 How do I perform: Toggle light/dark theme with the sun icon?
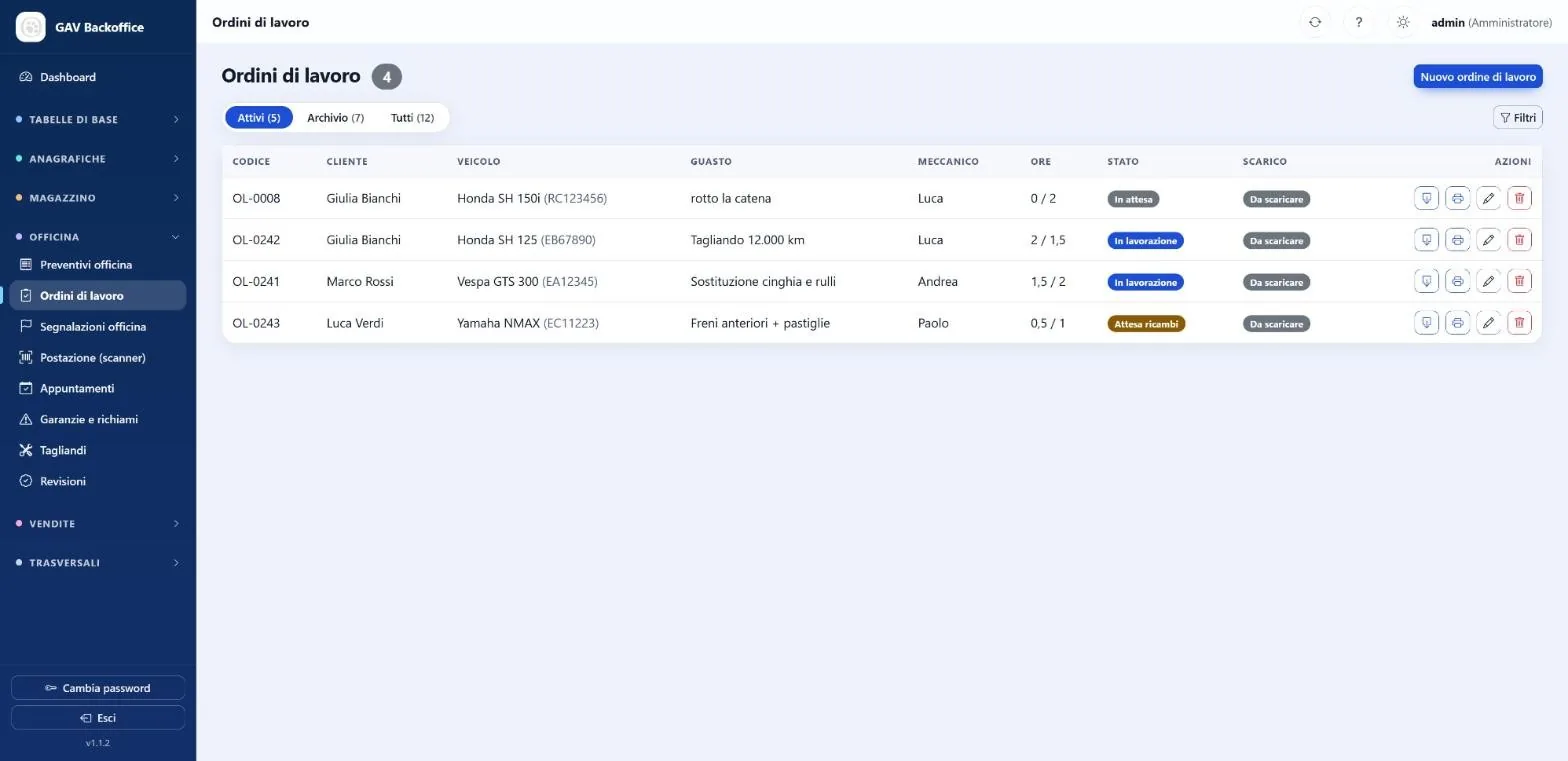pos(1403,22)
